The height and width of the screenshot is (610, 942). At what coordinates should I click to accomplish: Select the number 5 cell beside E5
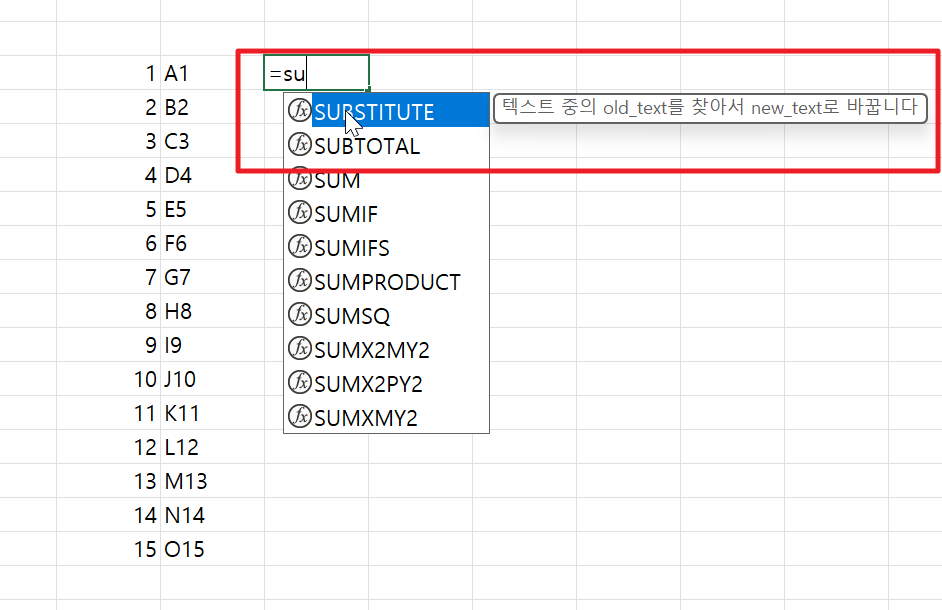coord(109,209)
